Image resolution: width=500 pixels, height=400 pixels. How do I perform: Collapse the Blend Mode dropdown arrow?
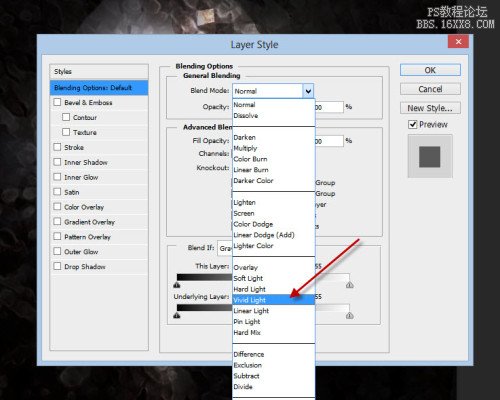pos(308,91)
